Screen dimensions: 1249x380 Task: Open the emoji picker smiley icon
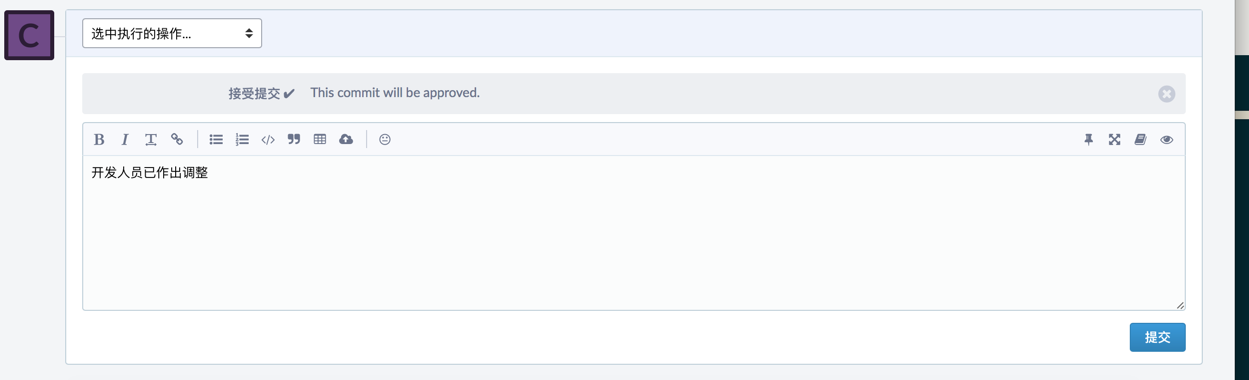(385, 140)
